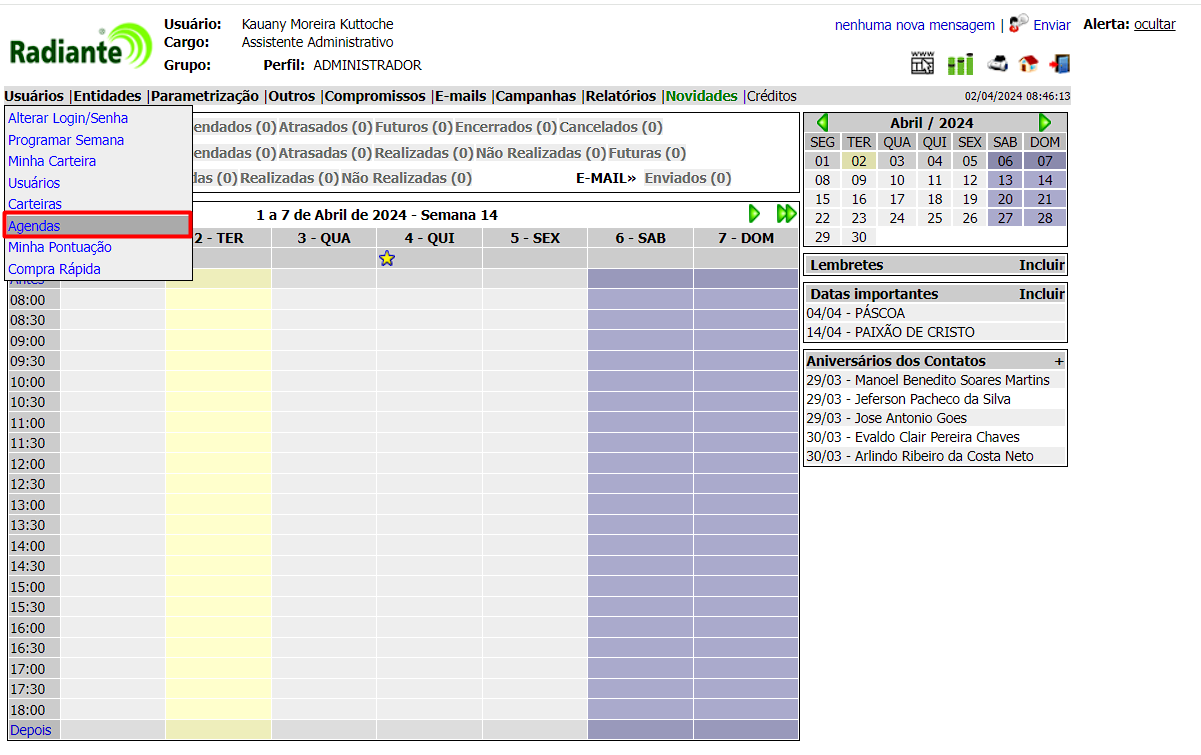Go to home via house icon

pos(1028,64)
